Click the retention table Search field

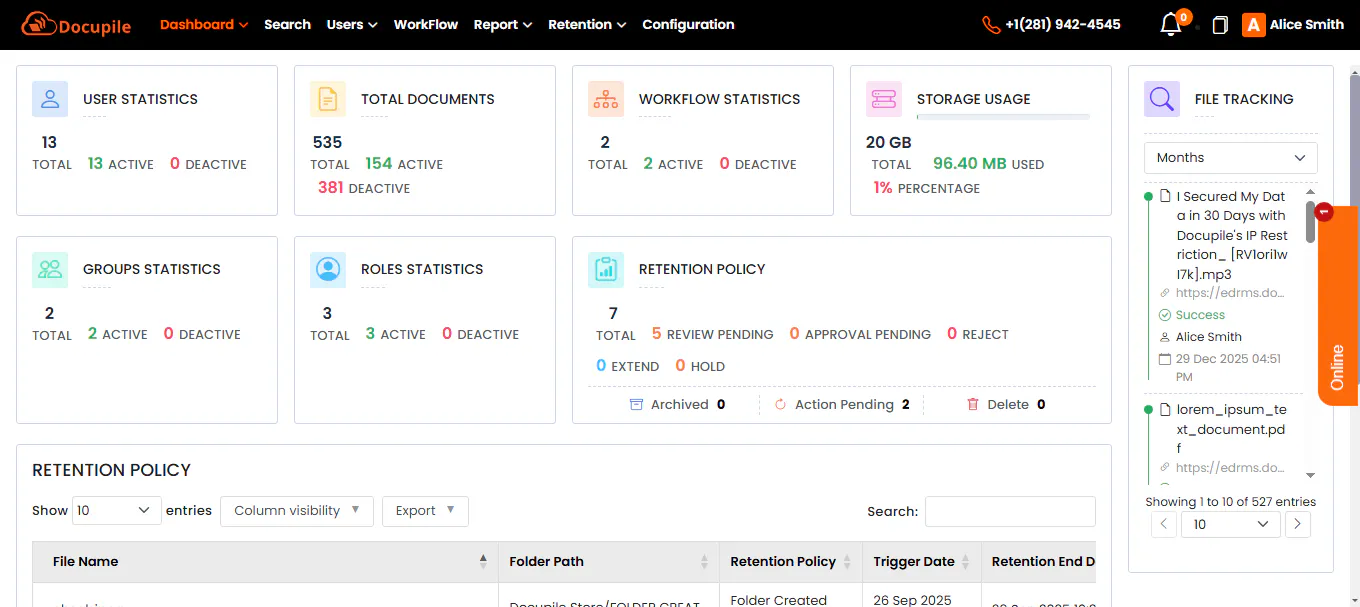pyautogui.click(x=1010, y=511)
